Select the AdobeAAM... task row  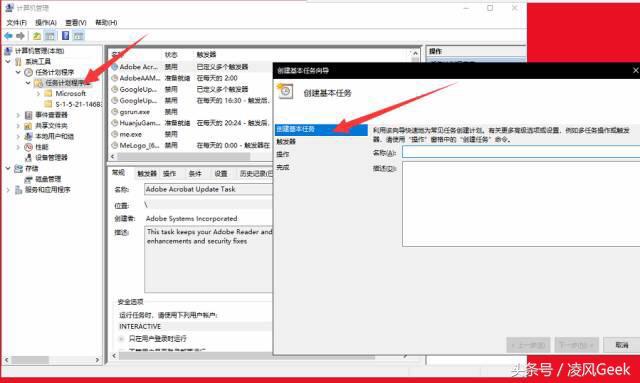pyautogui.click(x=191, y=78)
